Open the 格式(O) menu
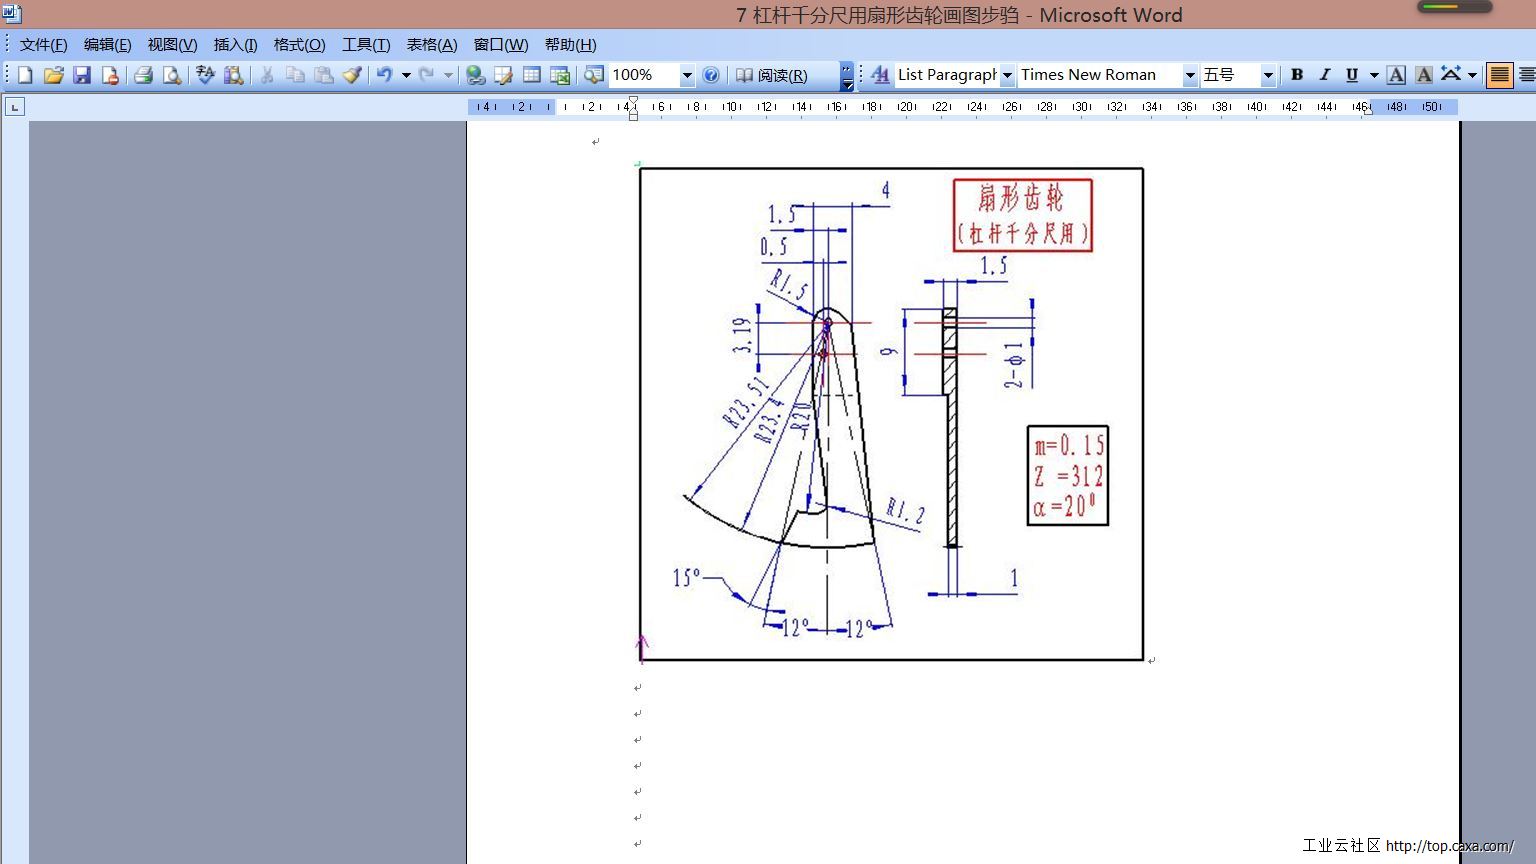 (299, 45)
